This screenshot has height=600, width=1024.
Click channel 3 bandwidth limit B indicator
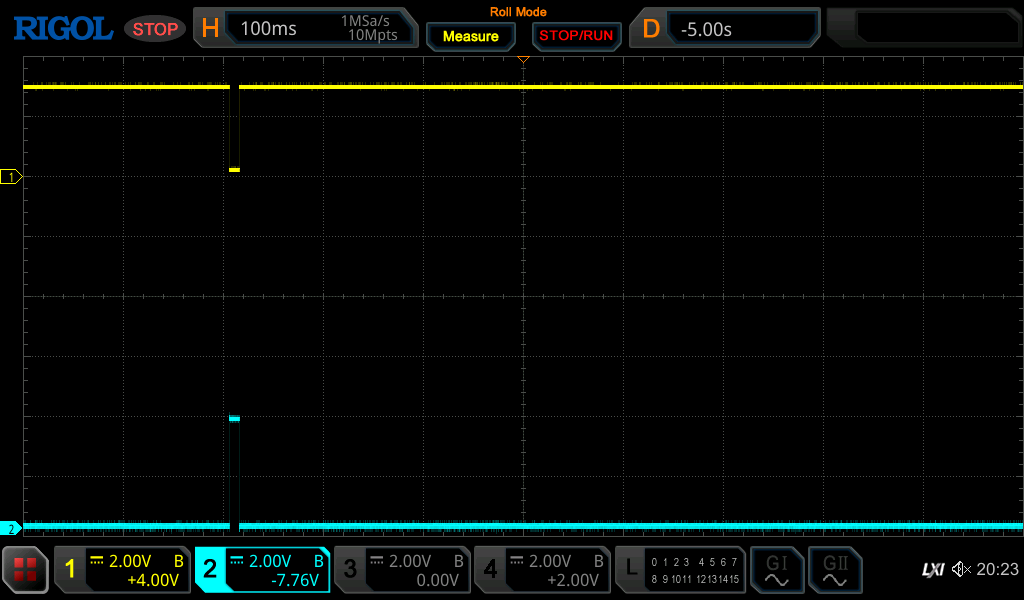pos(458,561)
